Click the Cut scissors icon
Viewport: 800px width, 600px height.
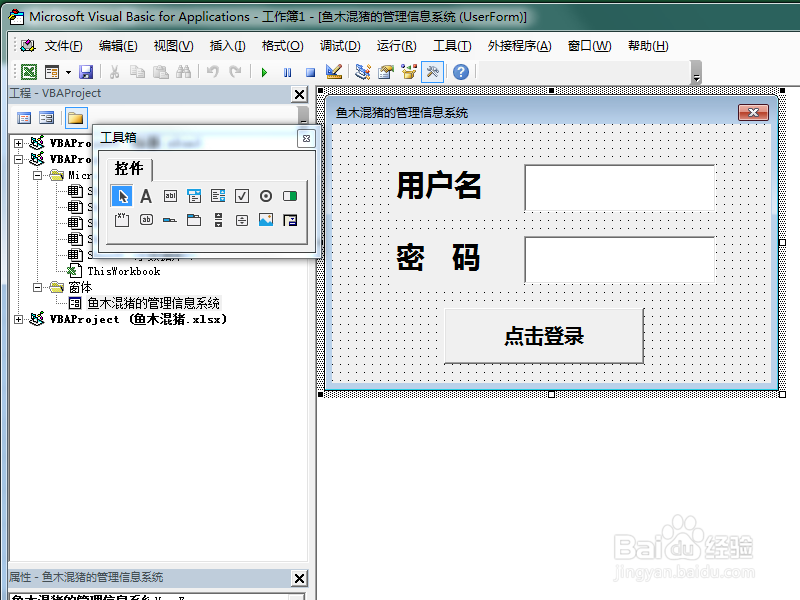tap(114, 72)
